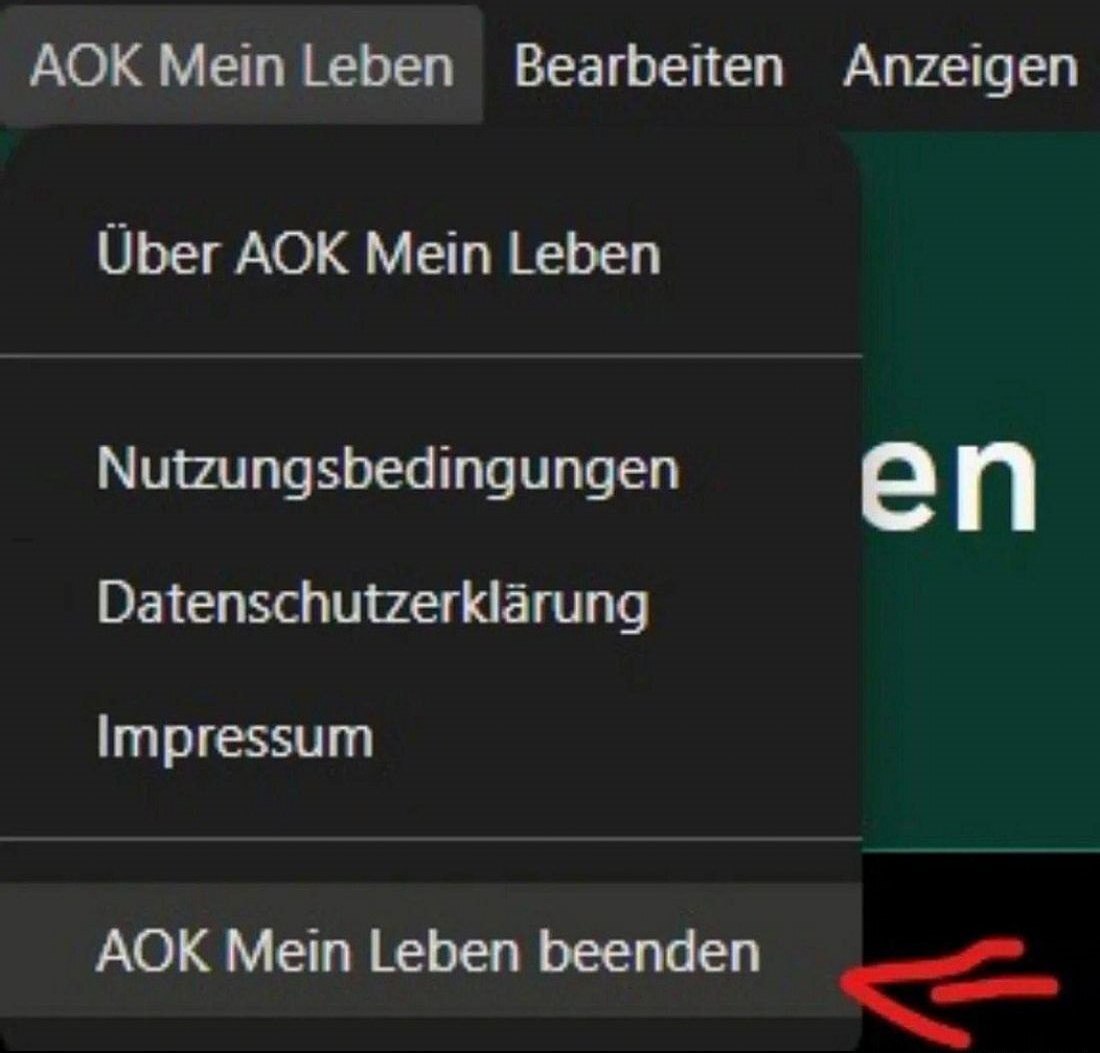Select Über AOK Mein Leben

pos(379,253)
